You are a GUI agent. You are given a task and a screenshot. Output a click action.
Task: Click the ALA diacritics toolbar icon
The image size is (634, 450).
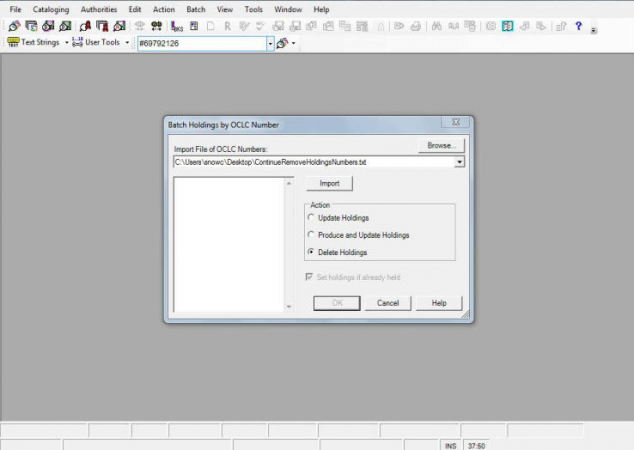453,26
